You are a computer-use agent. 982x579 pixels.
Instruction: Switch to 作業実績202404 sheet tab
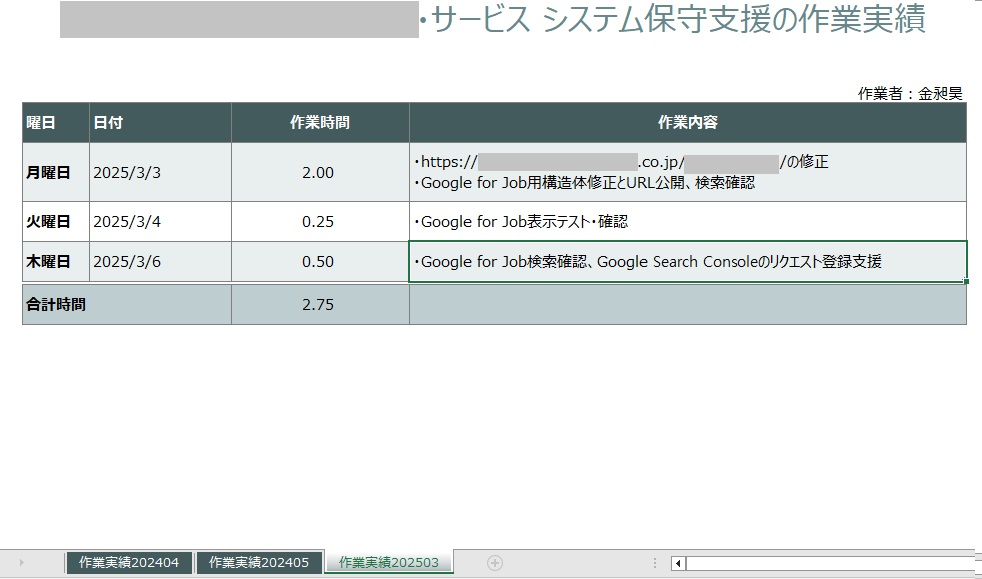[x=129, y=563]
